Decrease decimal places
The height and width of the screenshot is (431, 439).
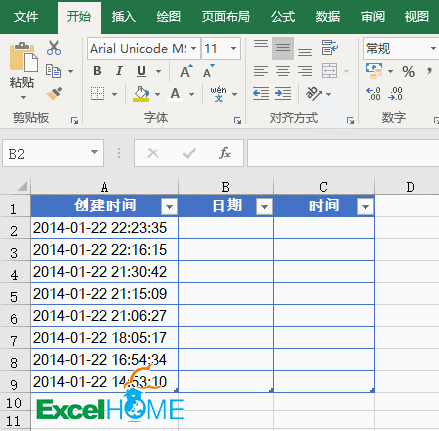click(396, 94)
